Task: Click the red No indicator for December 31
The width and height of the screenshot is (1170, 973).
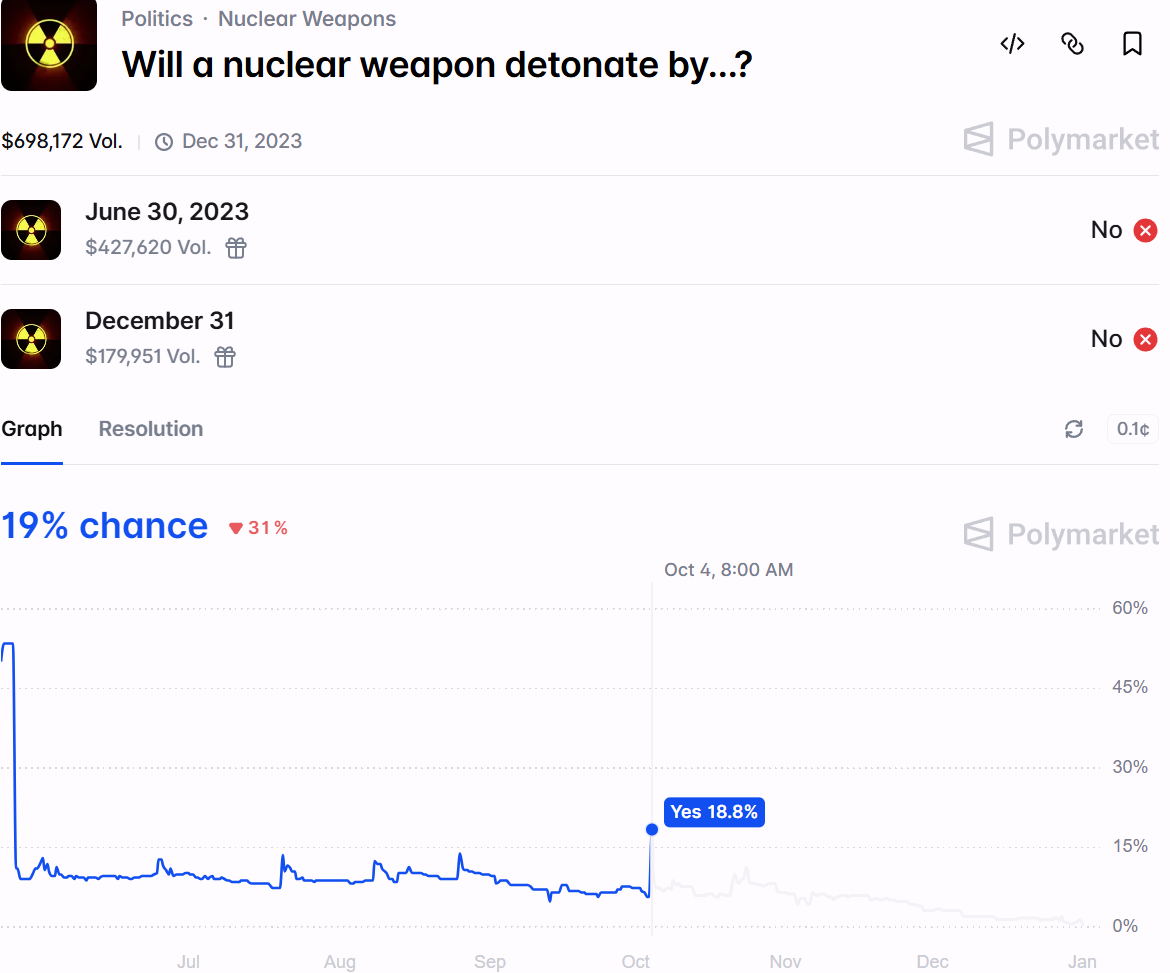Action: pyautogui.click(x=1144, y=339)
